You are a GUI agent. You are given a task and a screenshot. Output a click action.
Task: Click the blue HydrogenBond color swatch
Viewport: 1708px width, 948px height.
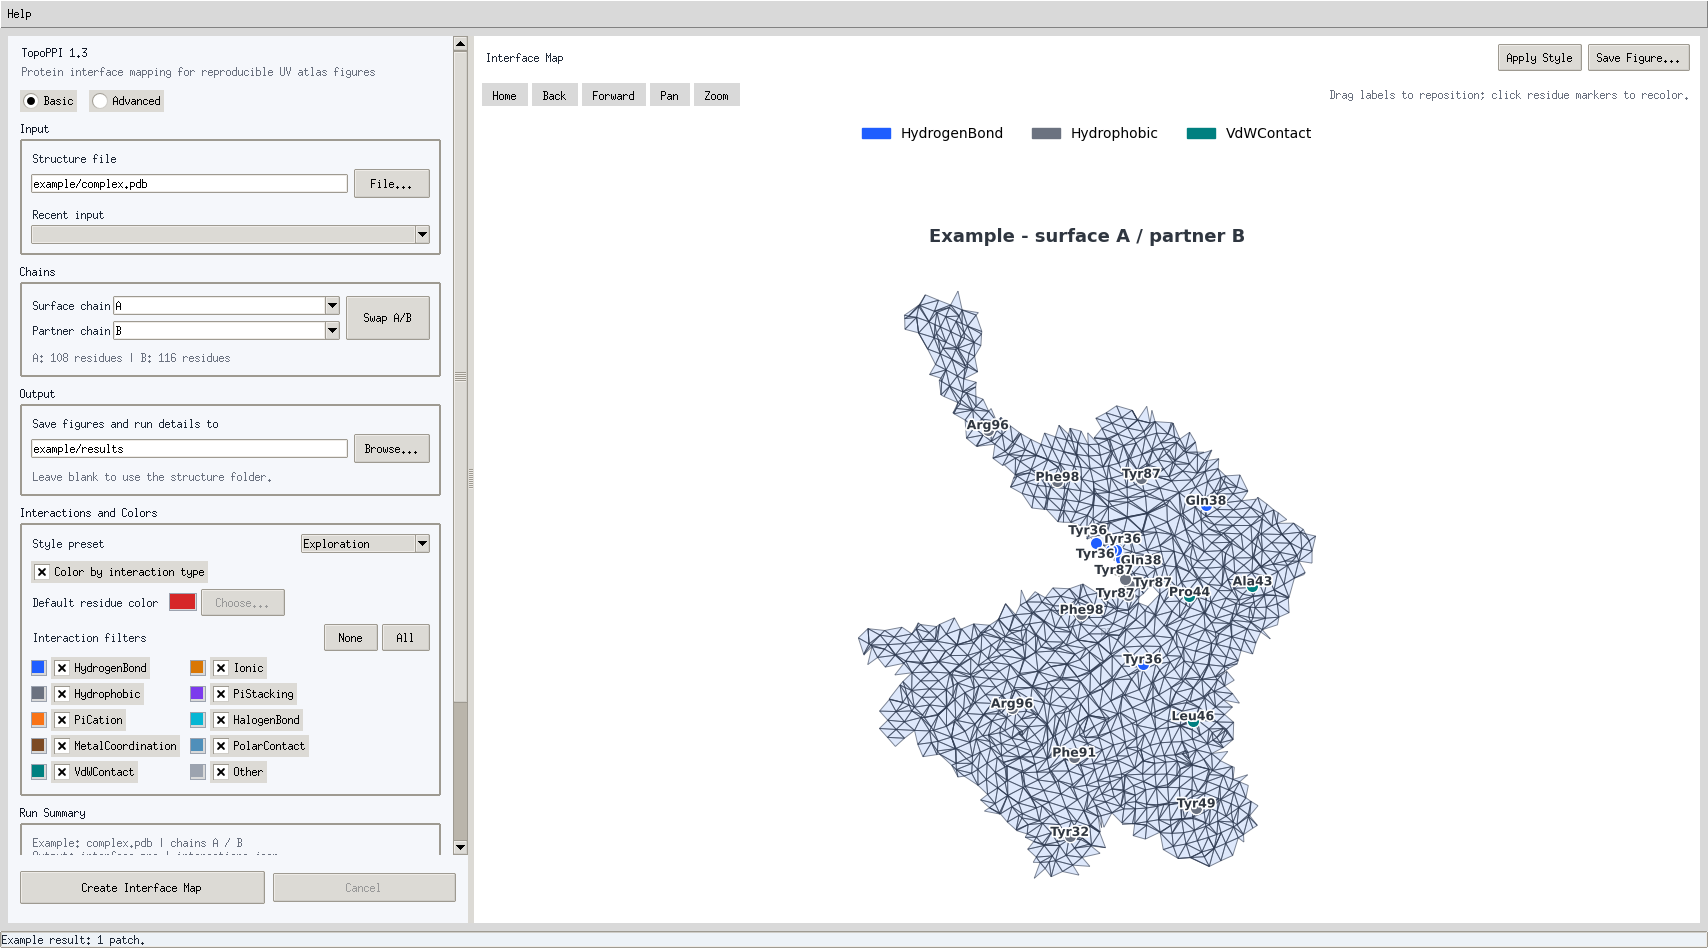pos(38,668)
